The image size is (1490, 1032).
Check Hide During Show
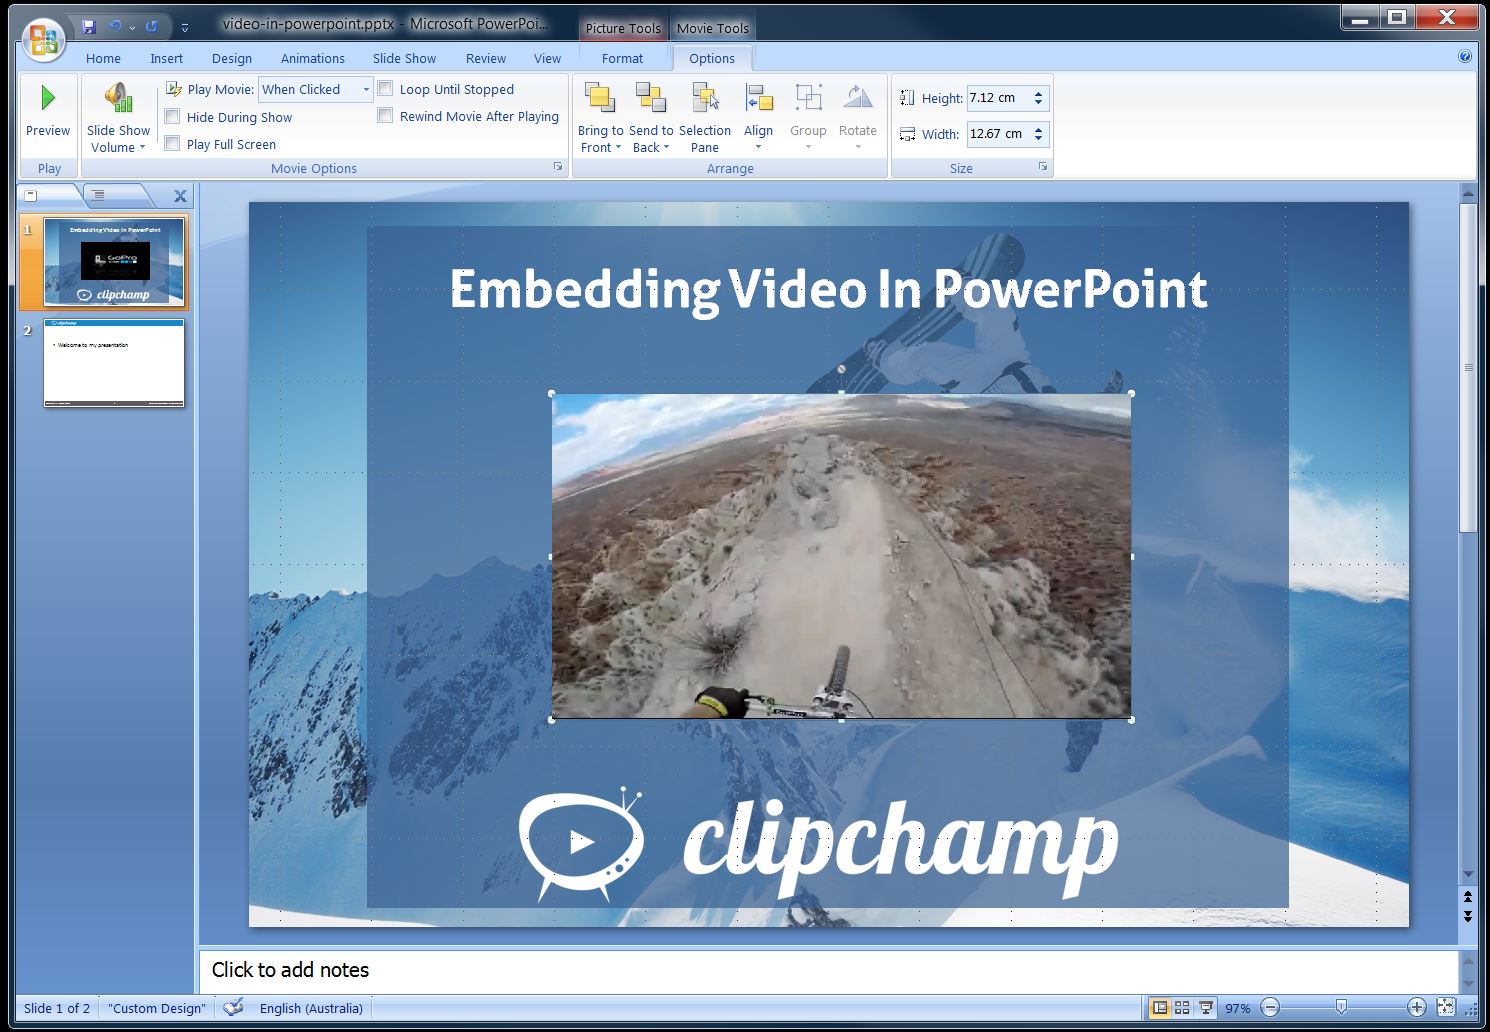point(172,116)
